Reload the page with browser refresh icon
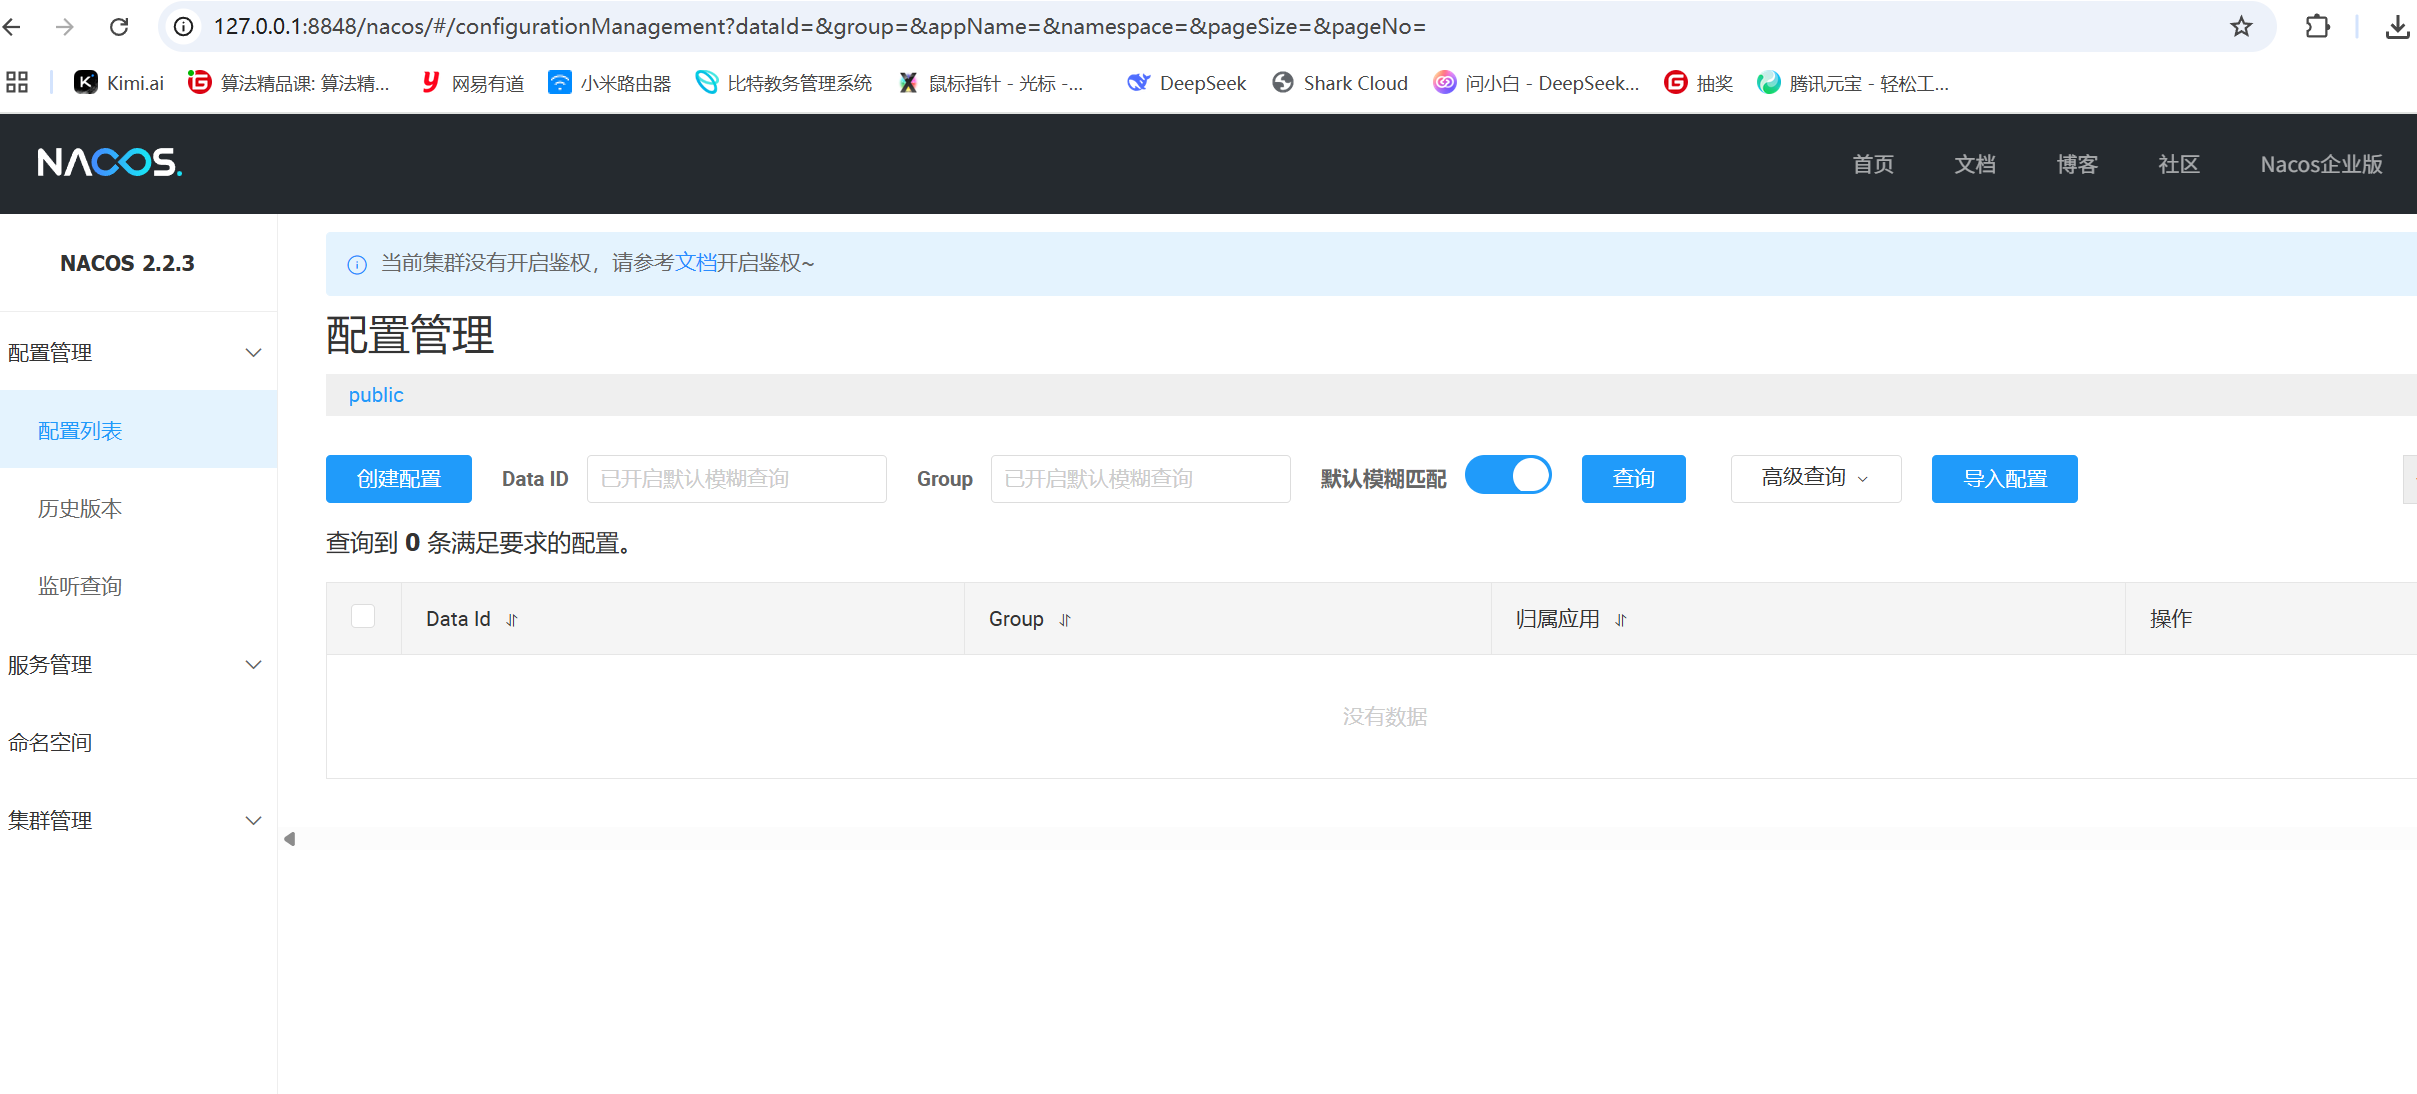Viewport: 2417px width, 1094px height. point(119,27)
